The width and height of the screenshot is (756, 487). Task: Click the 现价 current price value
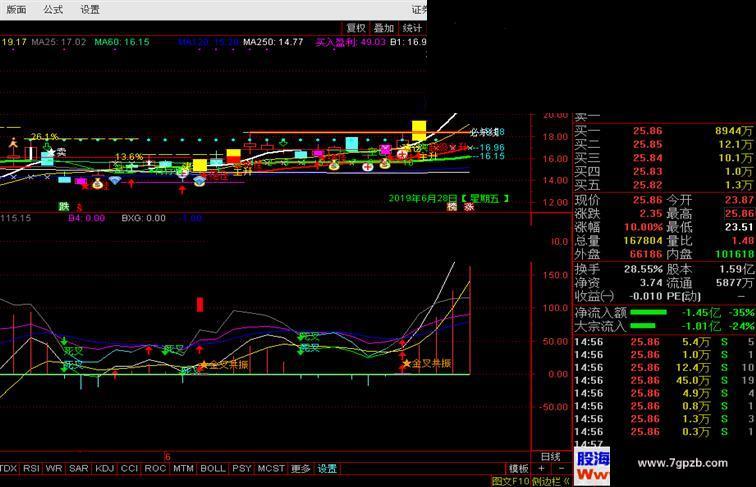click(x=648, y=200)
